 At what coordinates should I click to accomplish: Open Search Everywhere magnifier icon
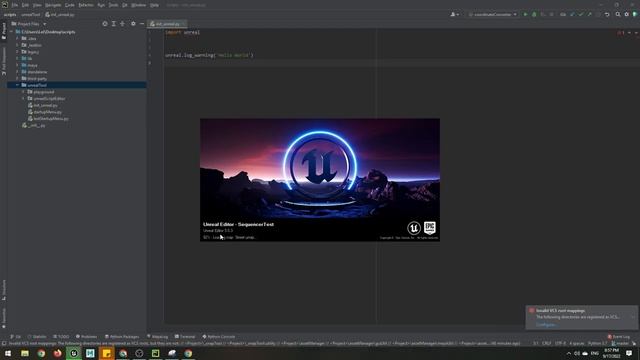click(x=618, y=14)
